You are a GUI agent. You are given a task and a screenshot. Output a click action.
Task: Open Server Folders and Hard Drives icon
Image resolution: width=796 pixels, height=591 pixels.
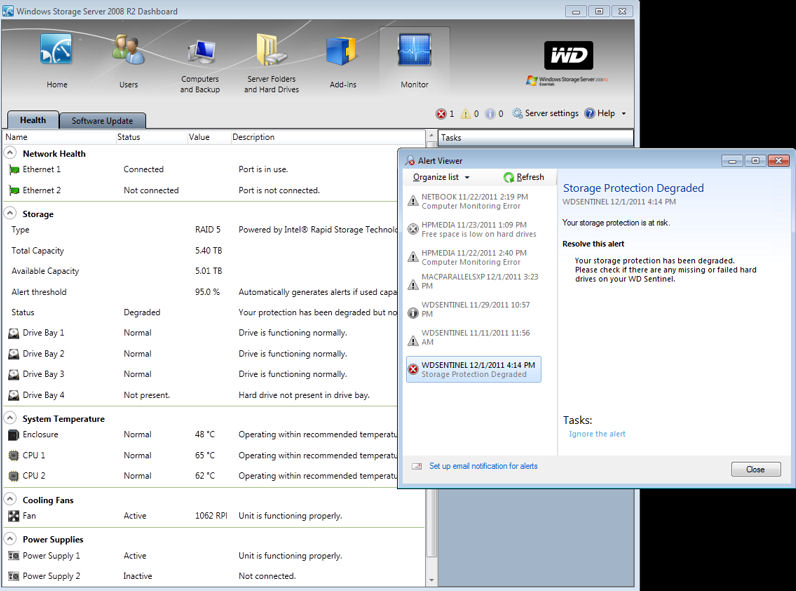[271, 50]
